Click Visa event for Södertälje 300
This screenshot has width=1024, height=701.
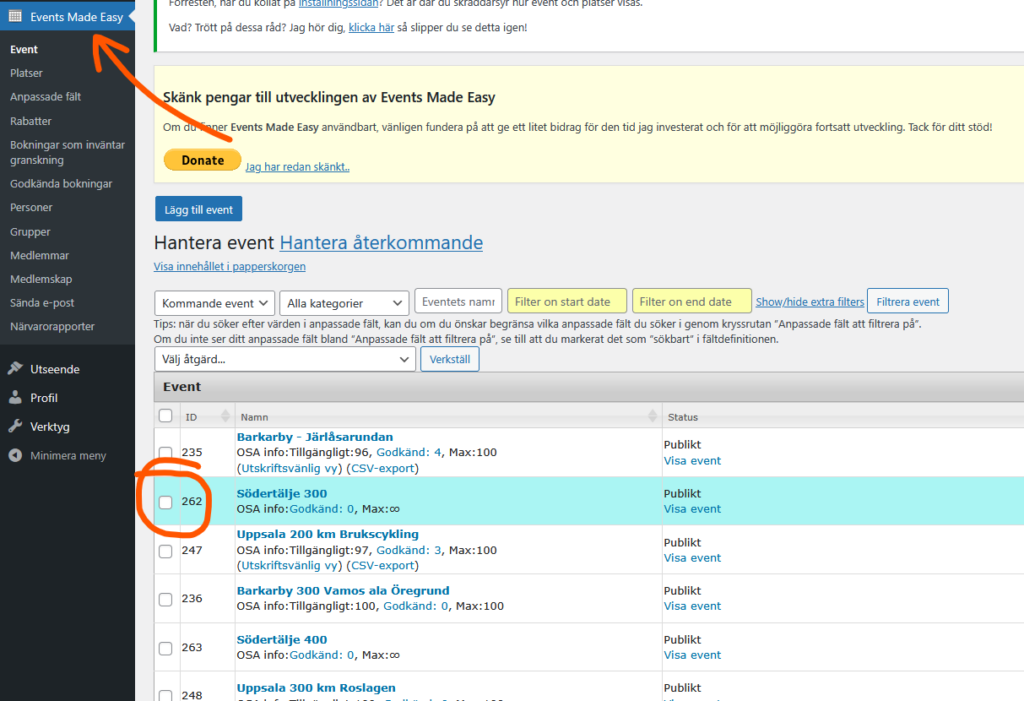(x=692, y=509)
